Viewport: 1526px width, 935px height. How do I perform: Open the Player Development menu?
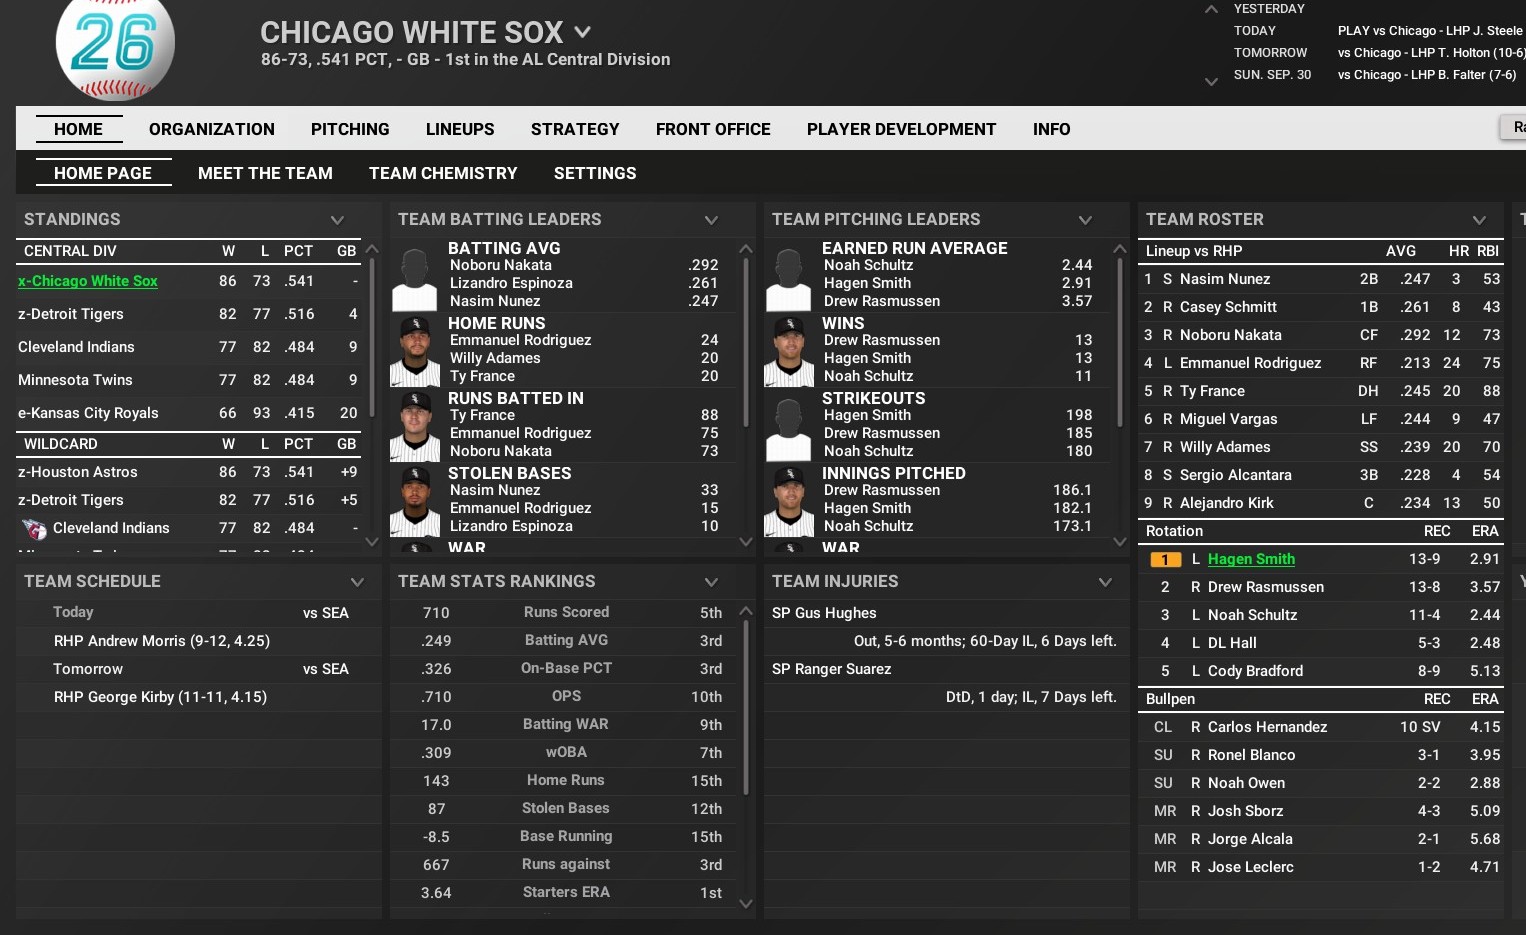pos(901,129)
